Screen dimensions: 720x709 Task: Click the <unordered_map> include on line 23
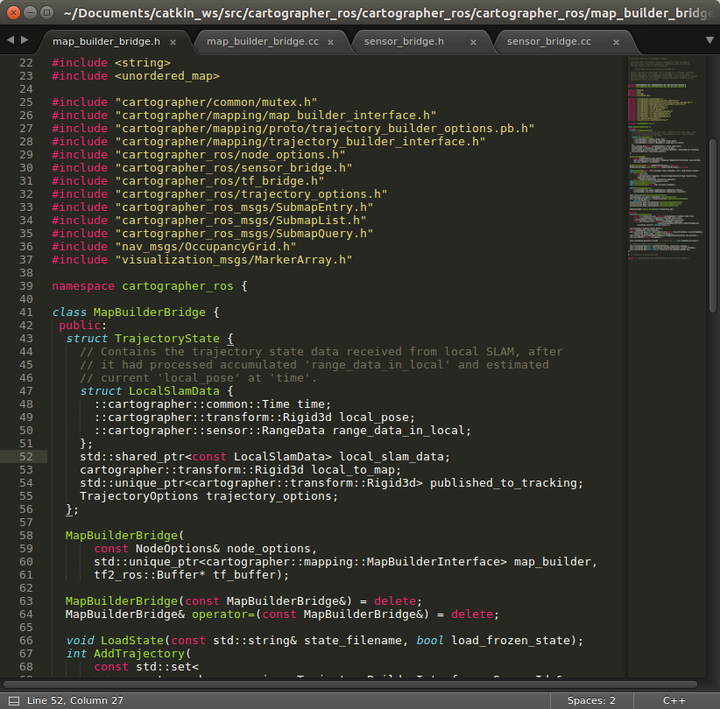(167, 76)
